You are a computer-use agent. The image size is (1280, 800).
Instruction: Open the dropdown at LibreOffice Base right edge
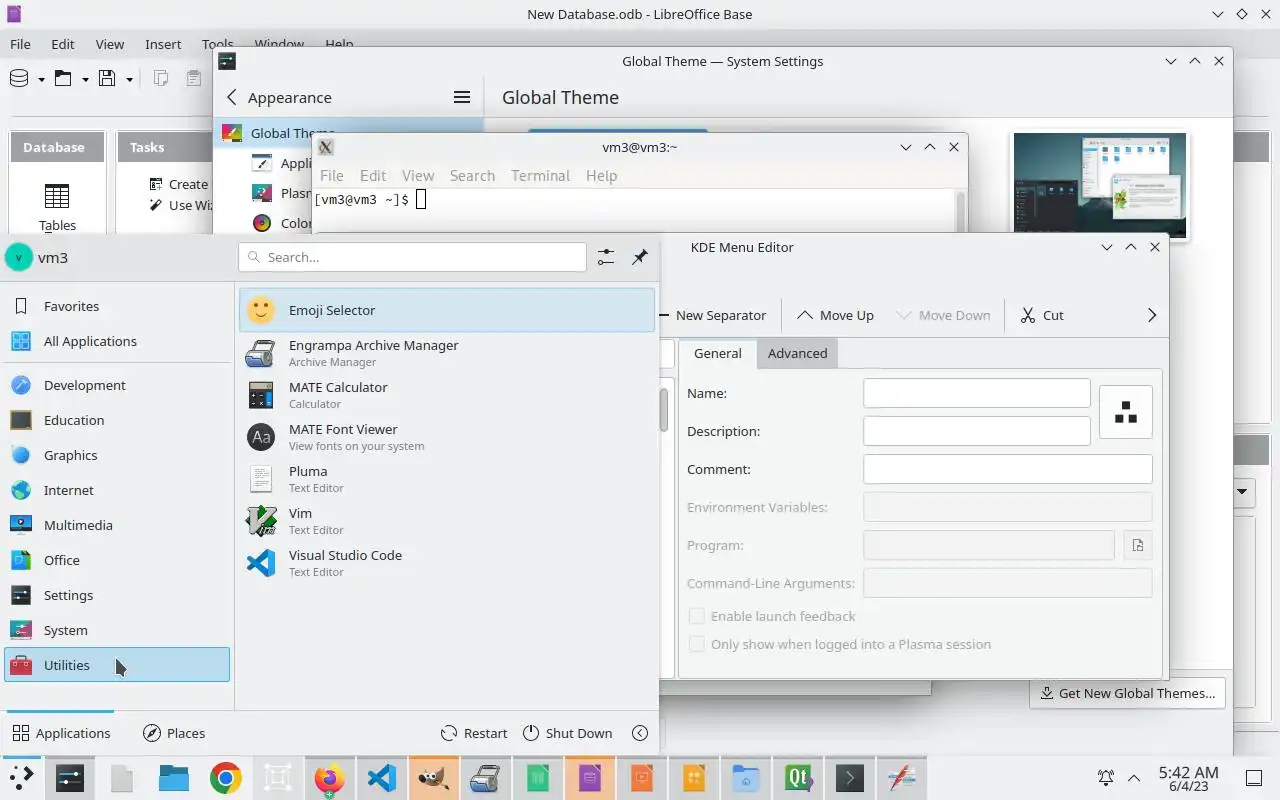point(1243,491)
